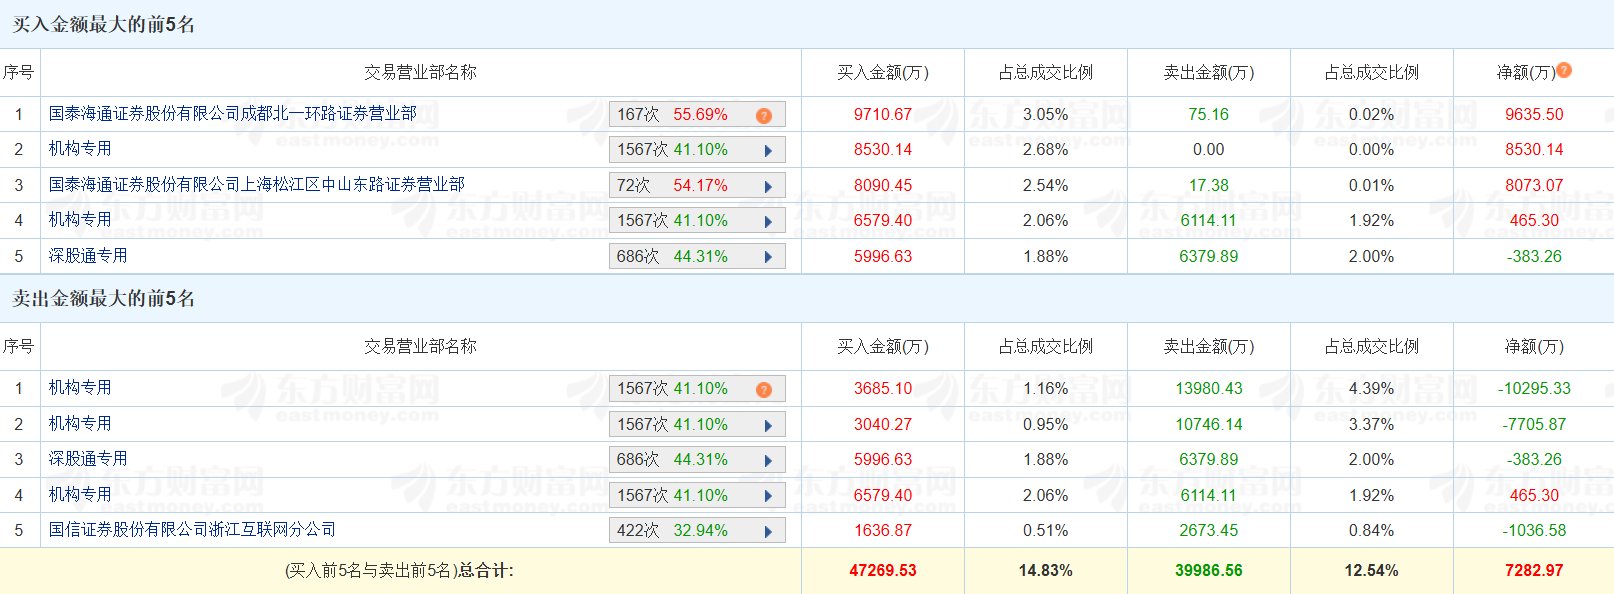Click orange help icon in sell table row 1
1614x594 pixels.
tap(764, 389)
